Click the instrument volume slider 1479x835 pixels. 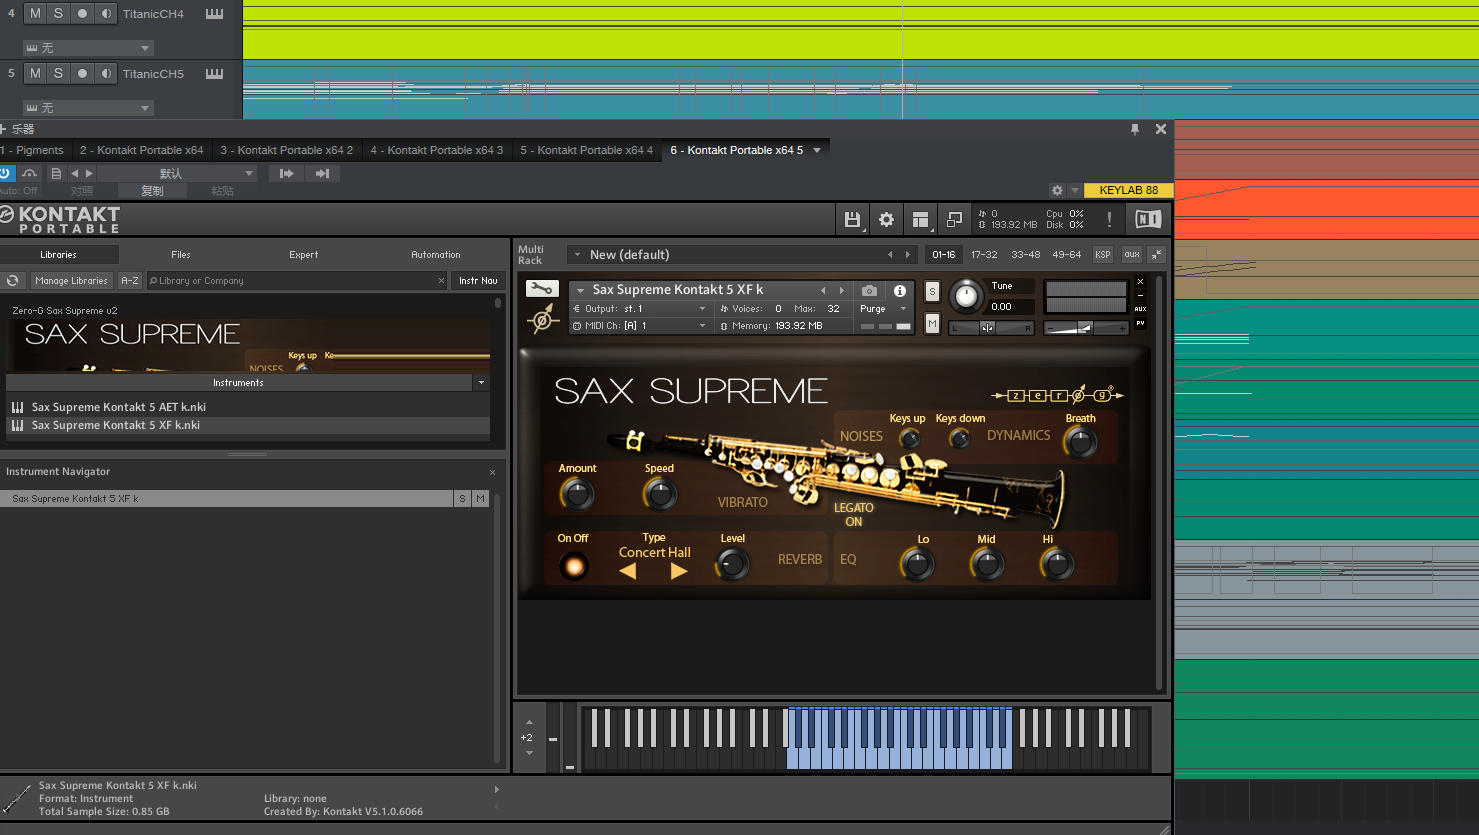[x=1086, y=328]
